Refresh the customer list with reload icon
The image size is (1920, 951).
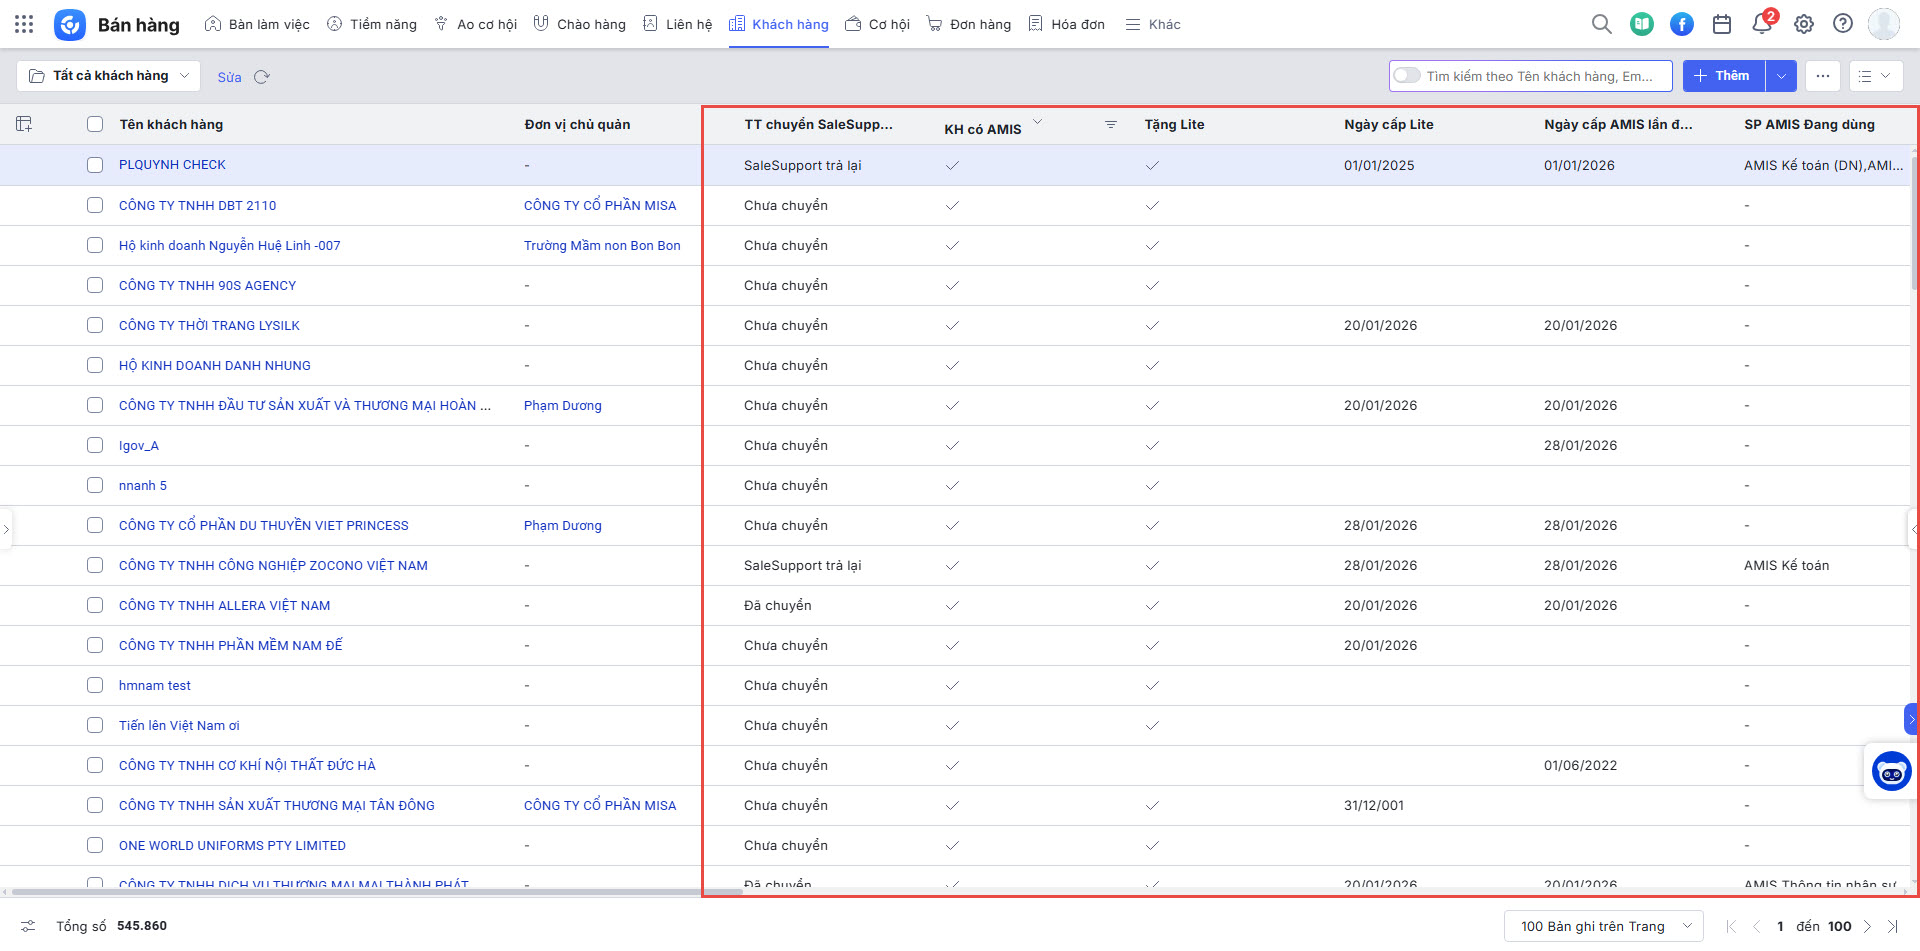click(x=262, y=77)
